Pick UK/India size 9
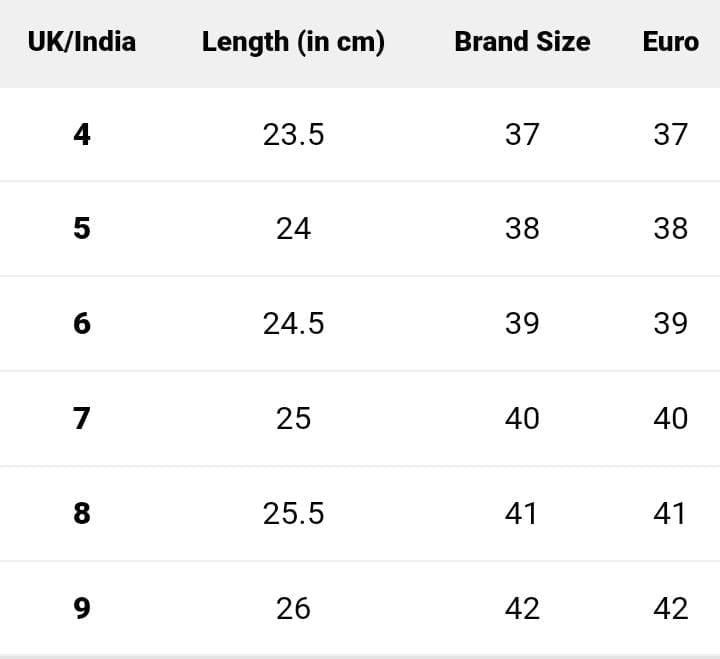 tap(82, 608)
